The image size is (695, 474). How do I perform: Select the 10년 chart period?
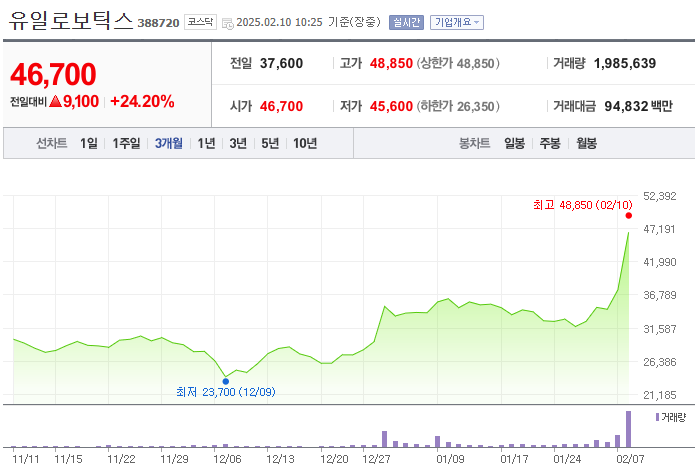[305, 143]
